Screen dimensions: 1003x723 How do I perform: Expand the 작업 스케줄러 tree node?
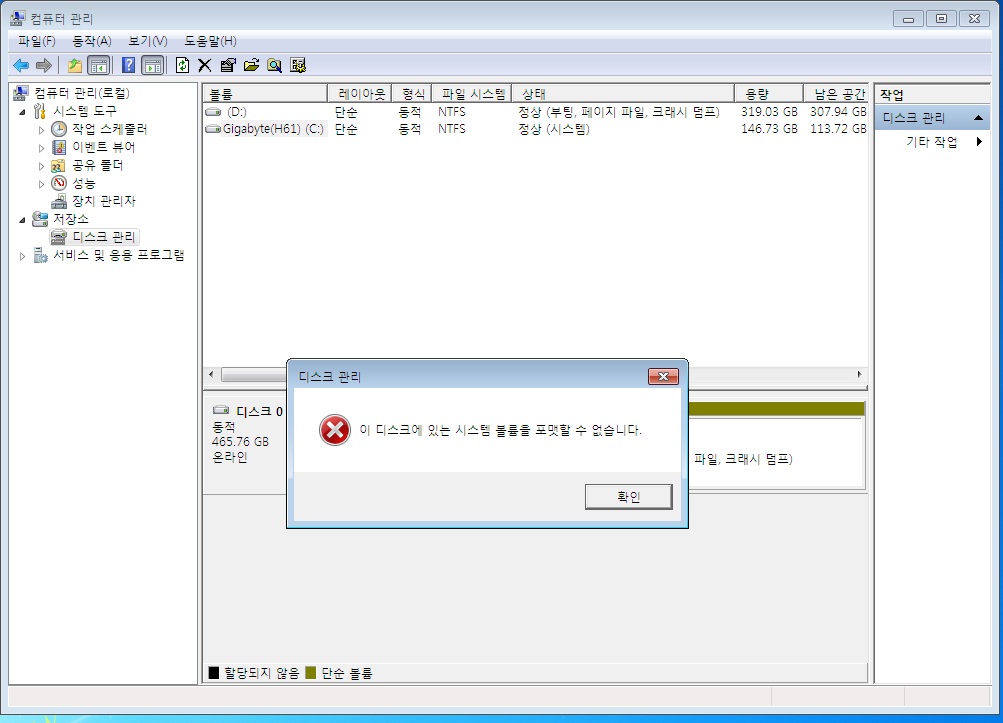coord(41,130)
